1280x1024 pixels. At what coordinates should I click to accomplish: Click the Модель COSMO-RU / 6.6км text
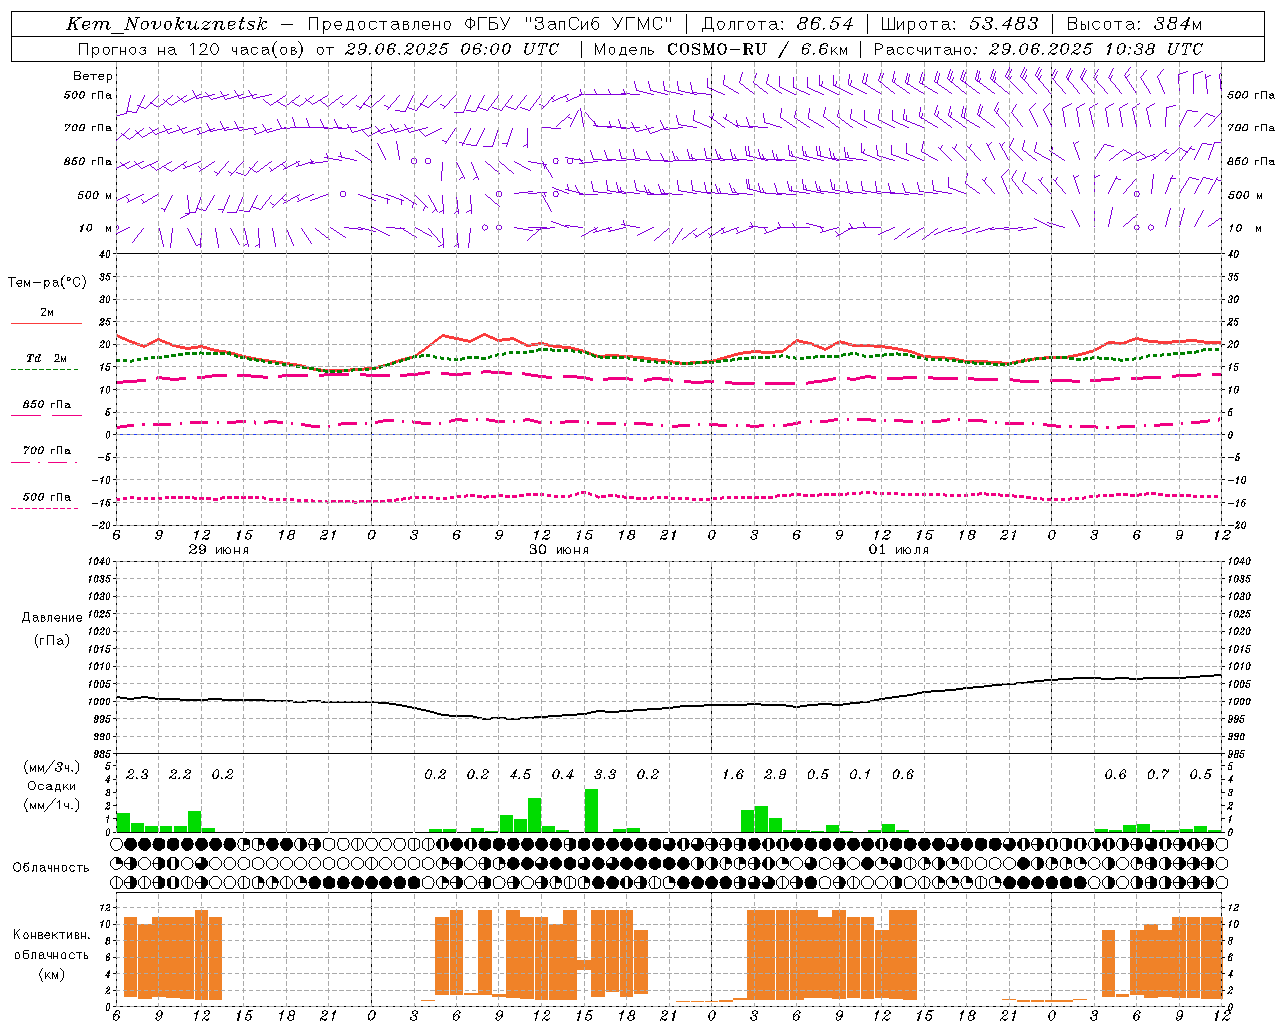[x=721, y=49]
